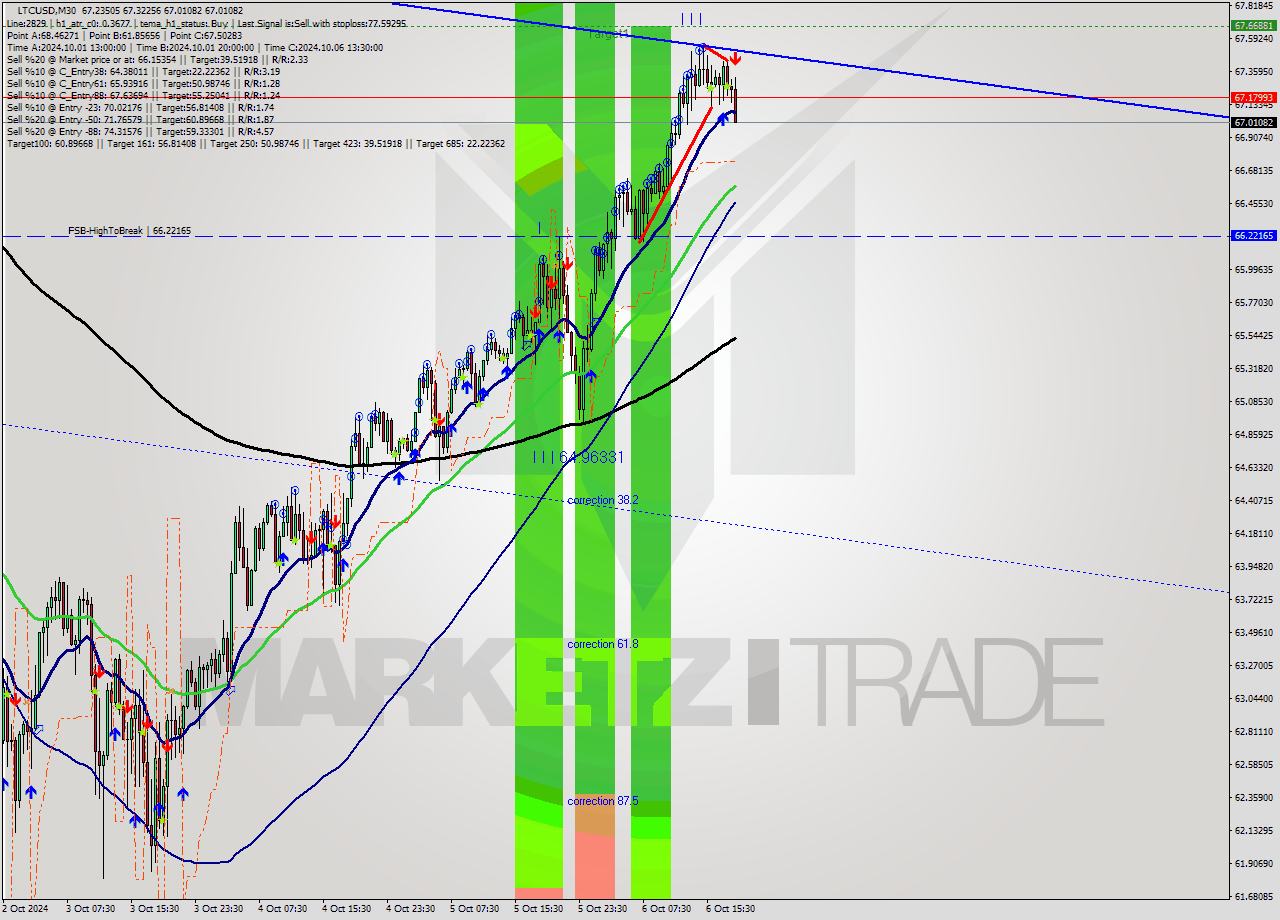The image size is (1280, 920).
Task: Click the 67.59240 price axis value
Action: (x=1253, y=38)
